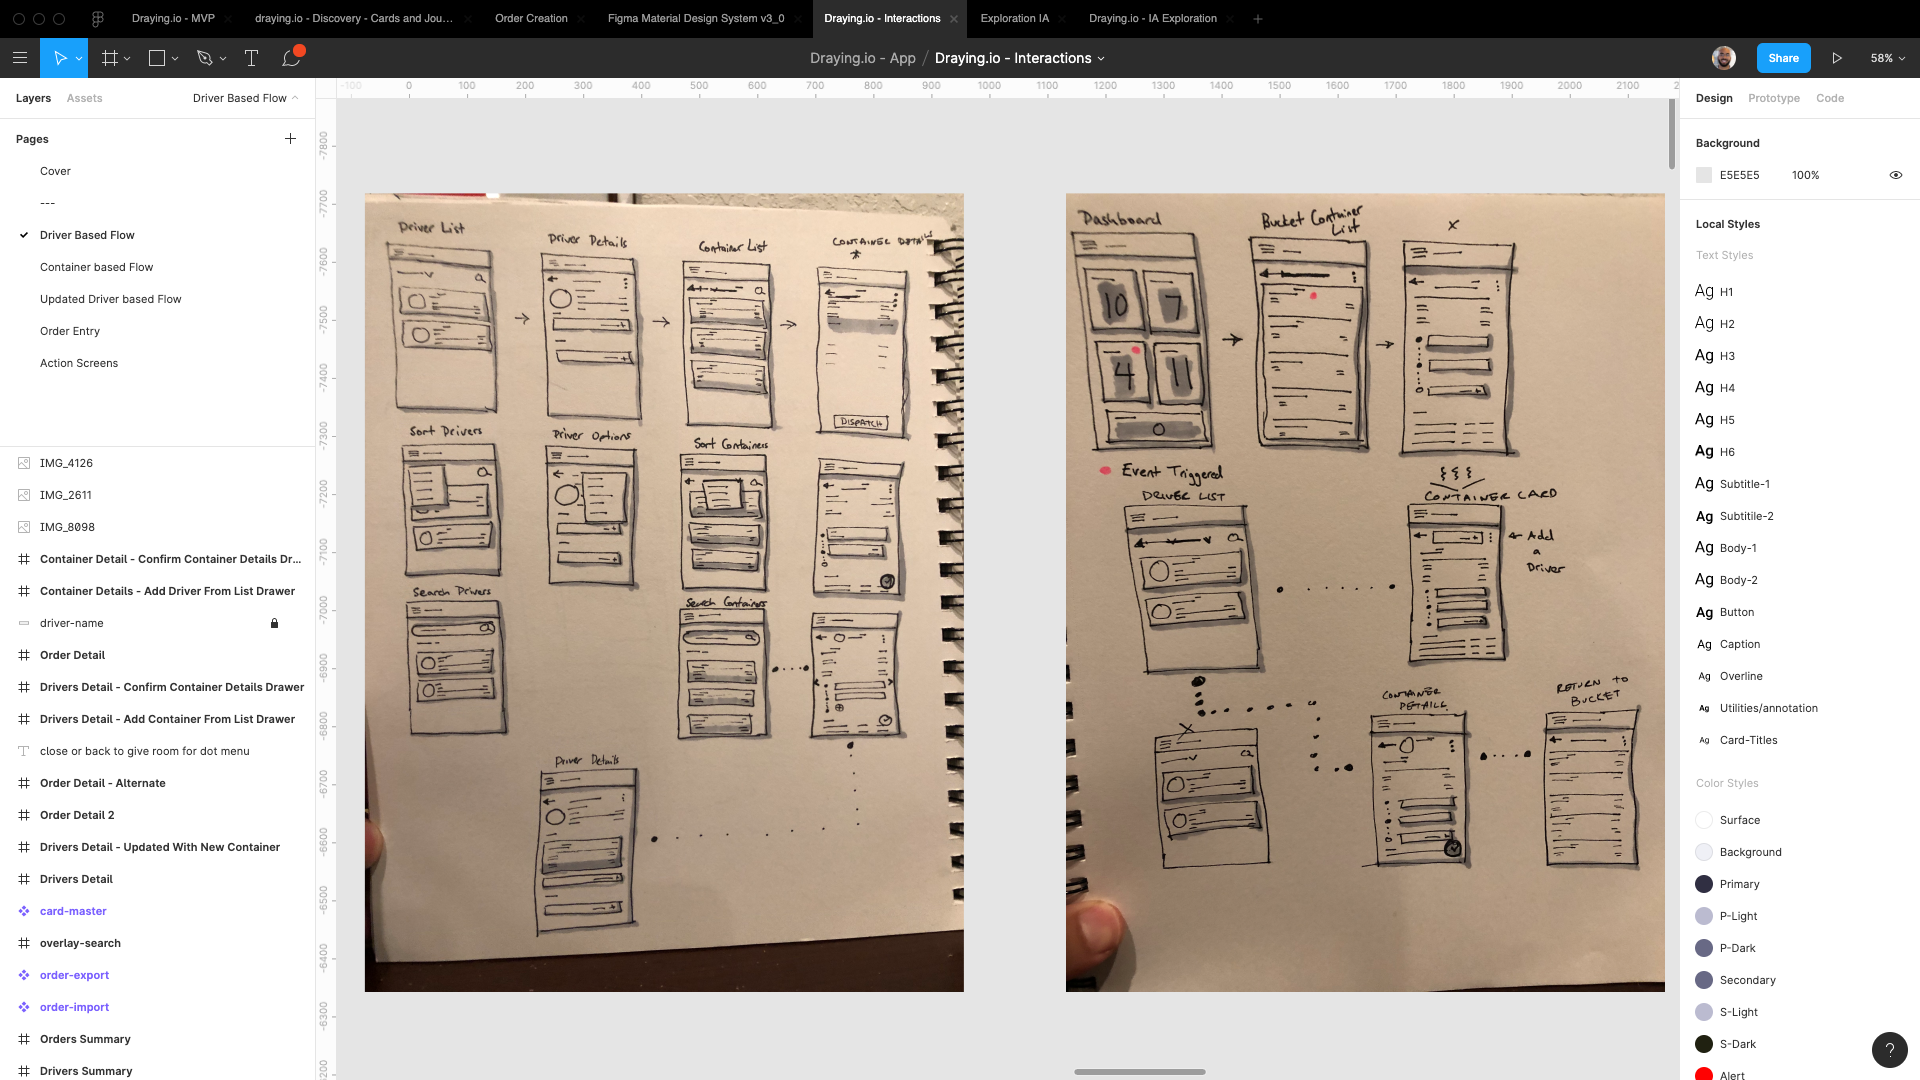Collapse the Driver Based Flow pages chevron

tap(295, 98)
